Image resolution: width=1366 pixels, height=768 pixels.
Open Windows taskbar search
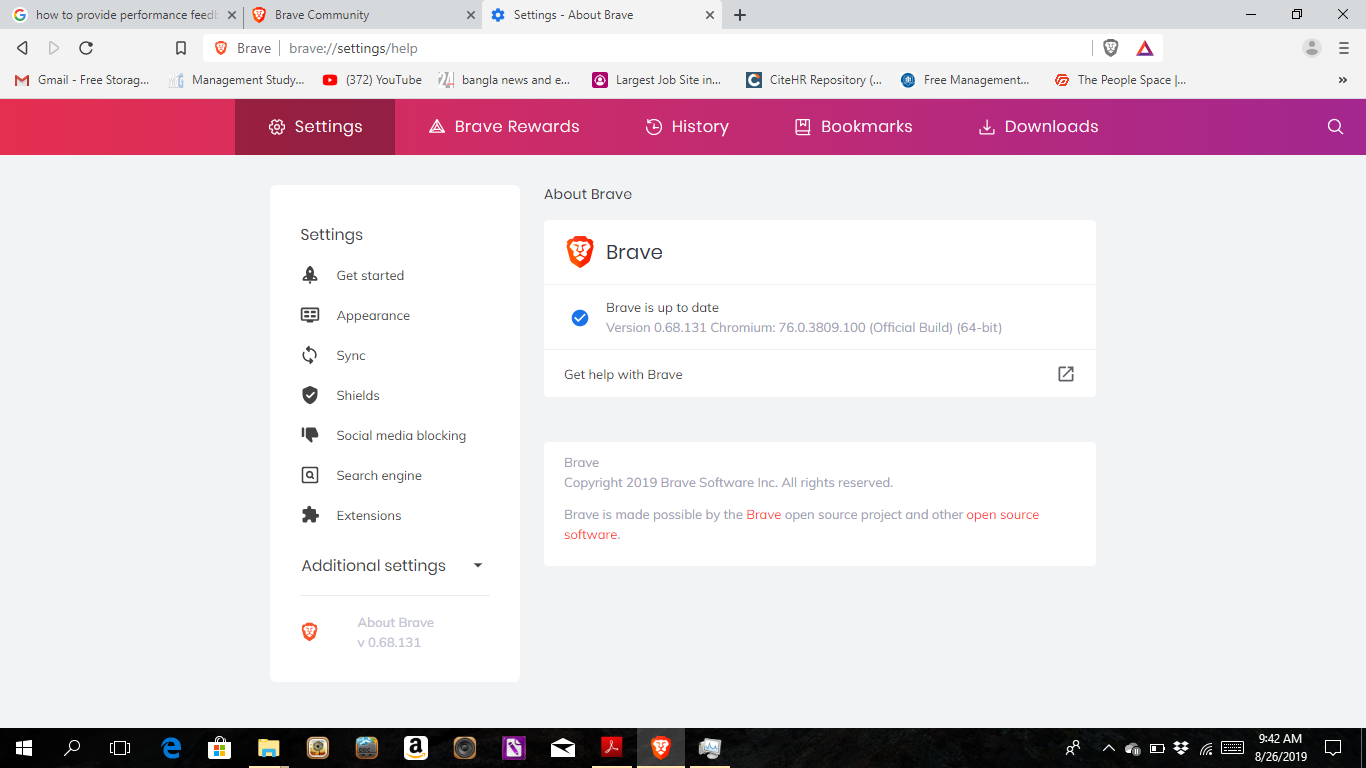(72, 748)
